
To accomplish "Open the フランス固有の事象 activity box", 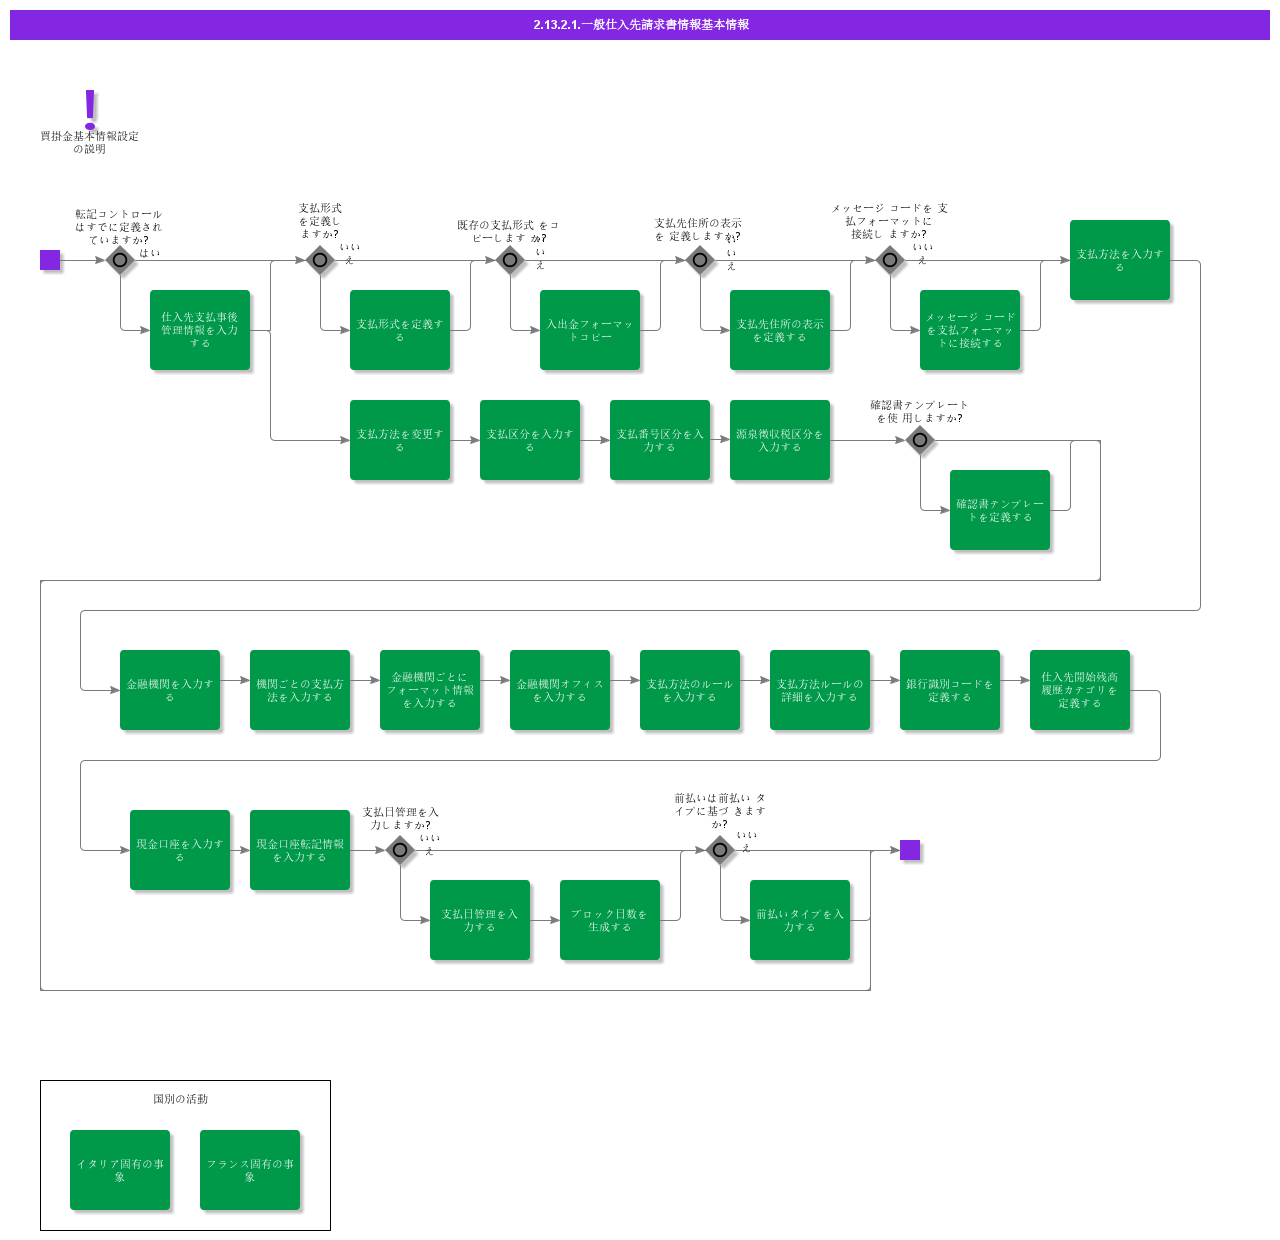I will (250, 1170).
